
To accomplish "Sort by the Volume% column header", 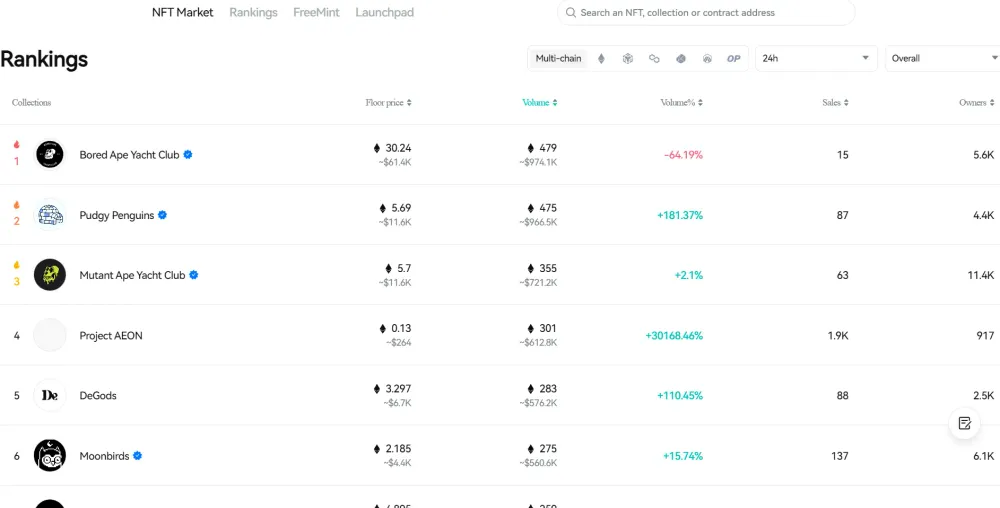I will pos(681,103).
